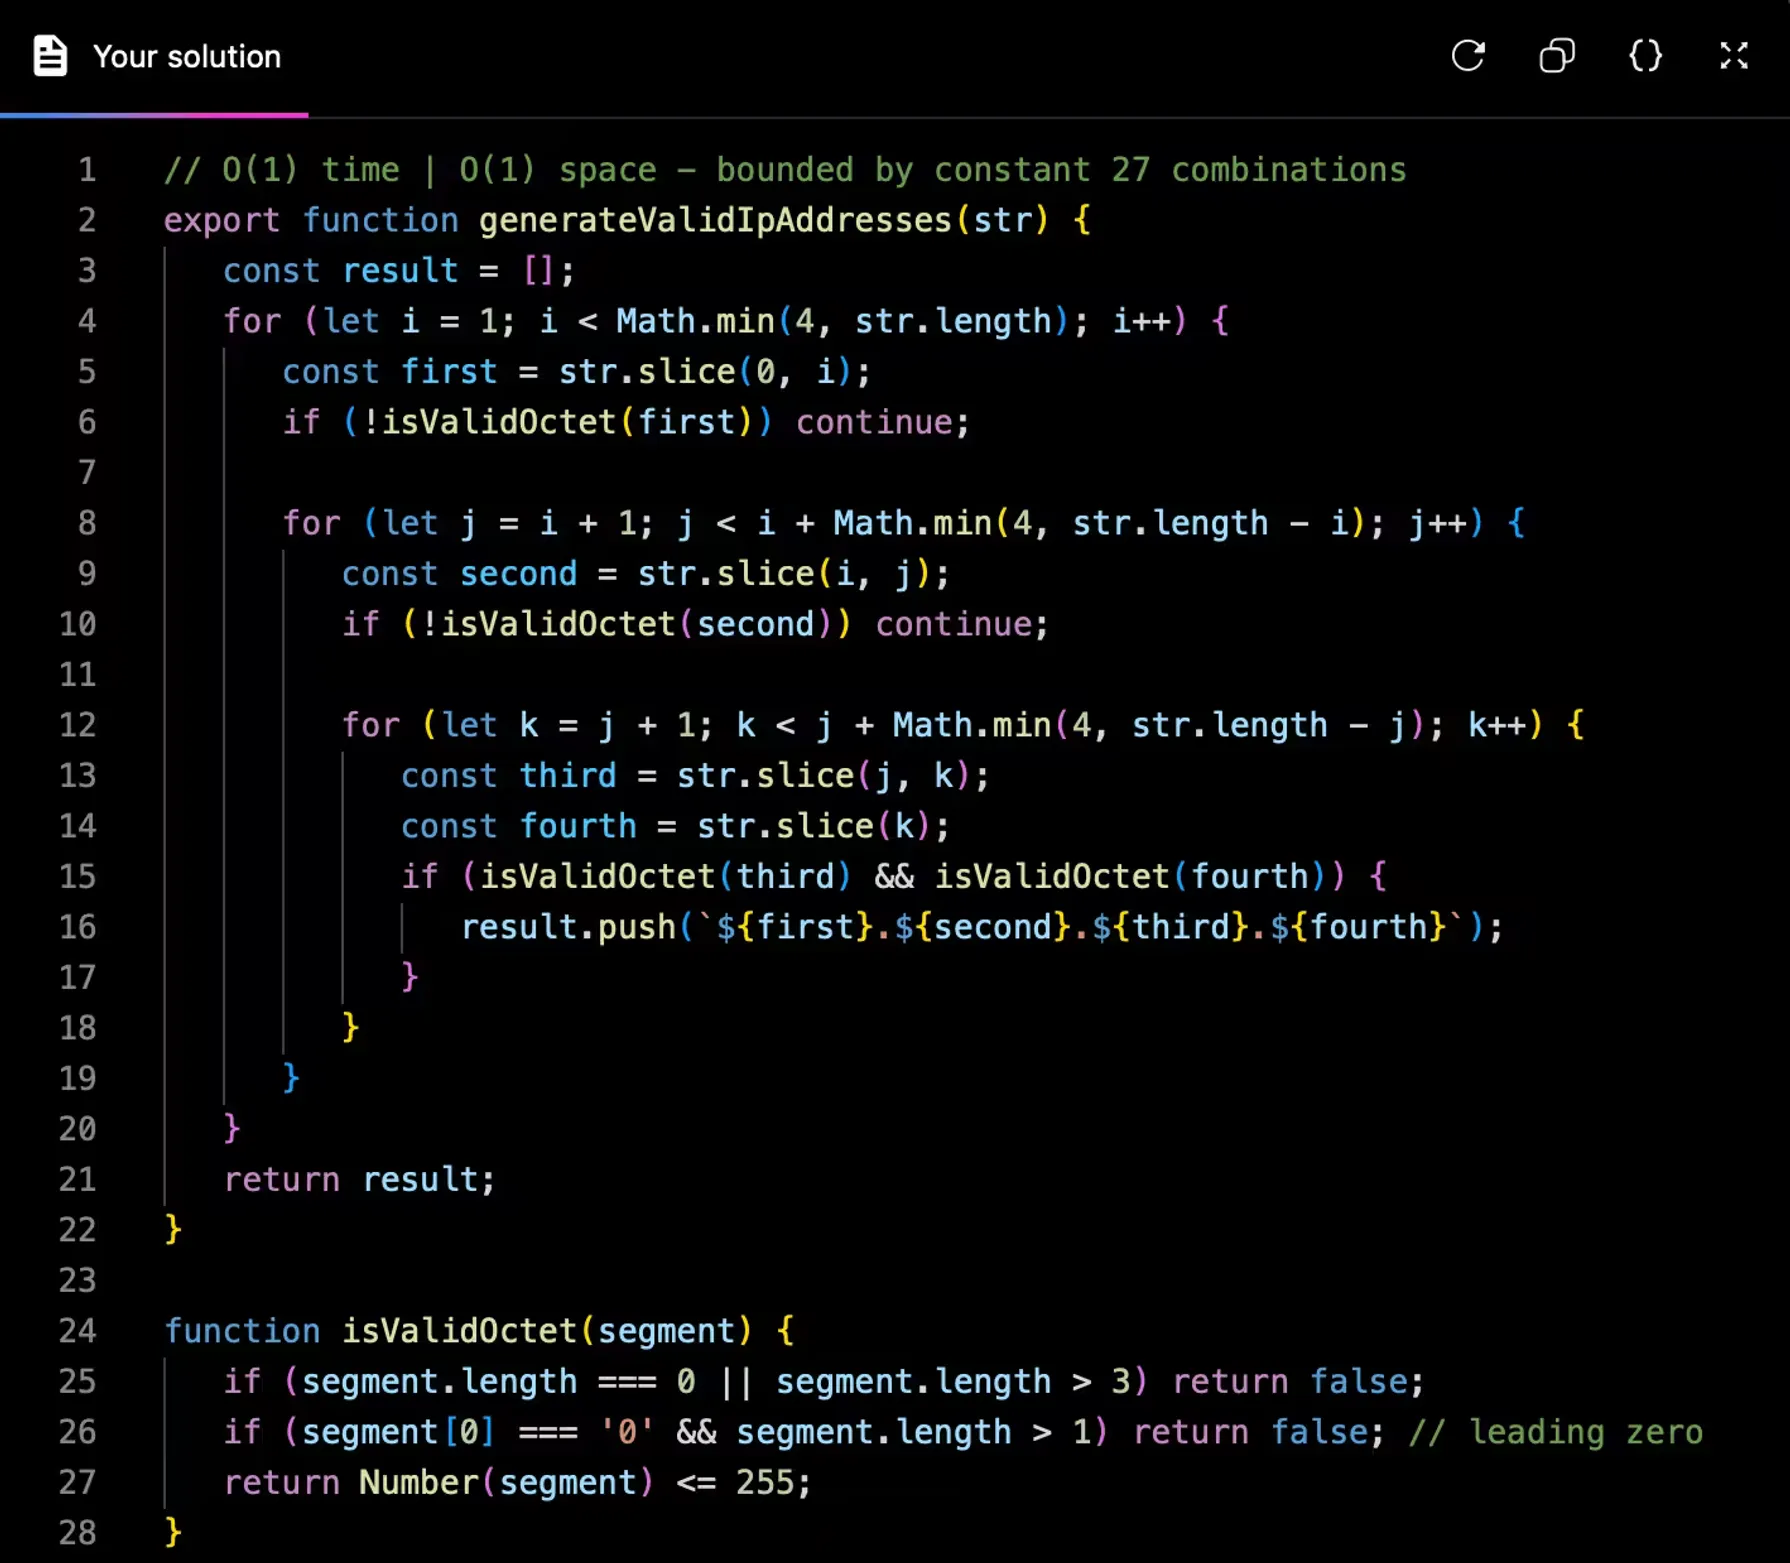Click the document file icon

(x=50, y=56)
